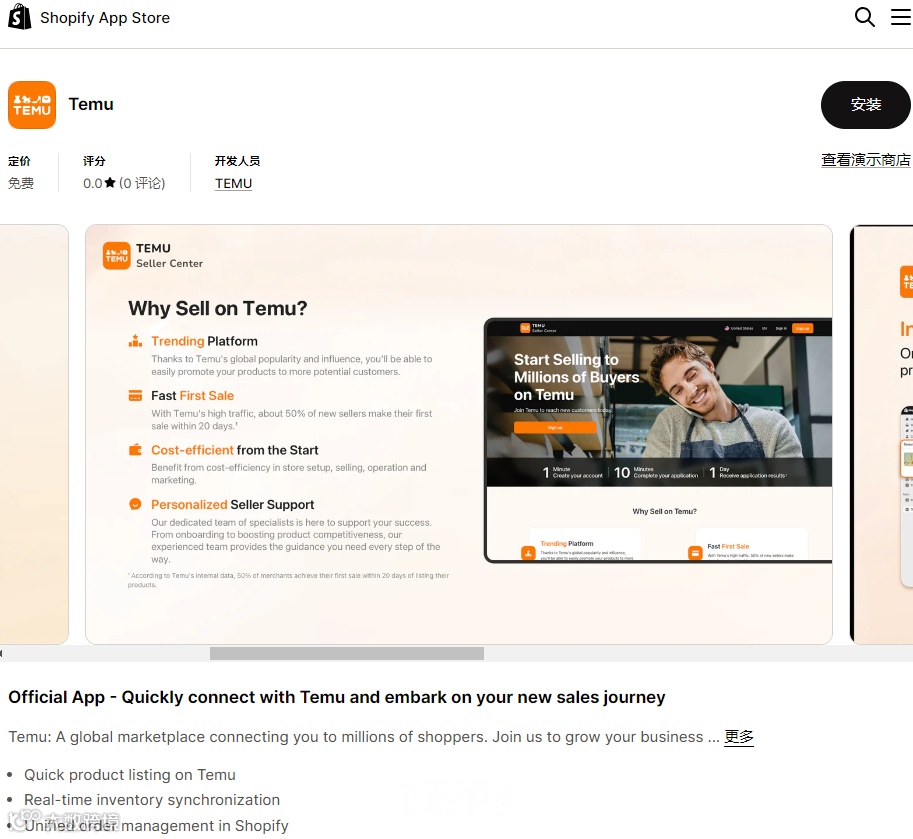Image resolution: width=913 pixels, height=839 pixels.
Task: Click the Shopify bag logo
Action: pos(20,17)
